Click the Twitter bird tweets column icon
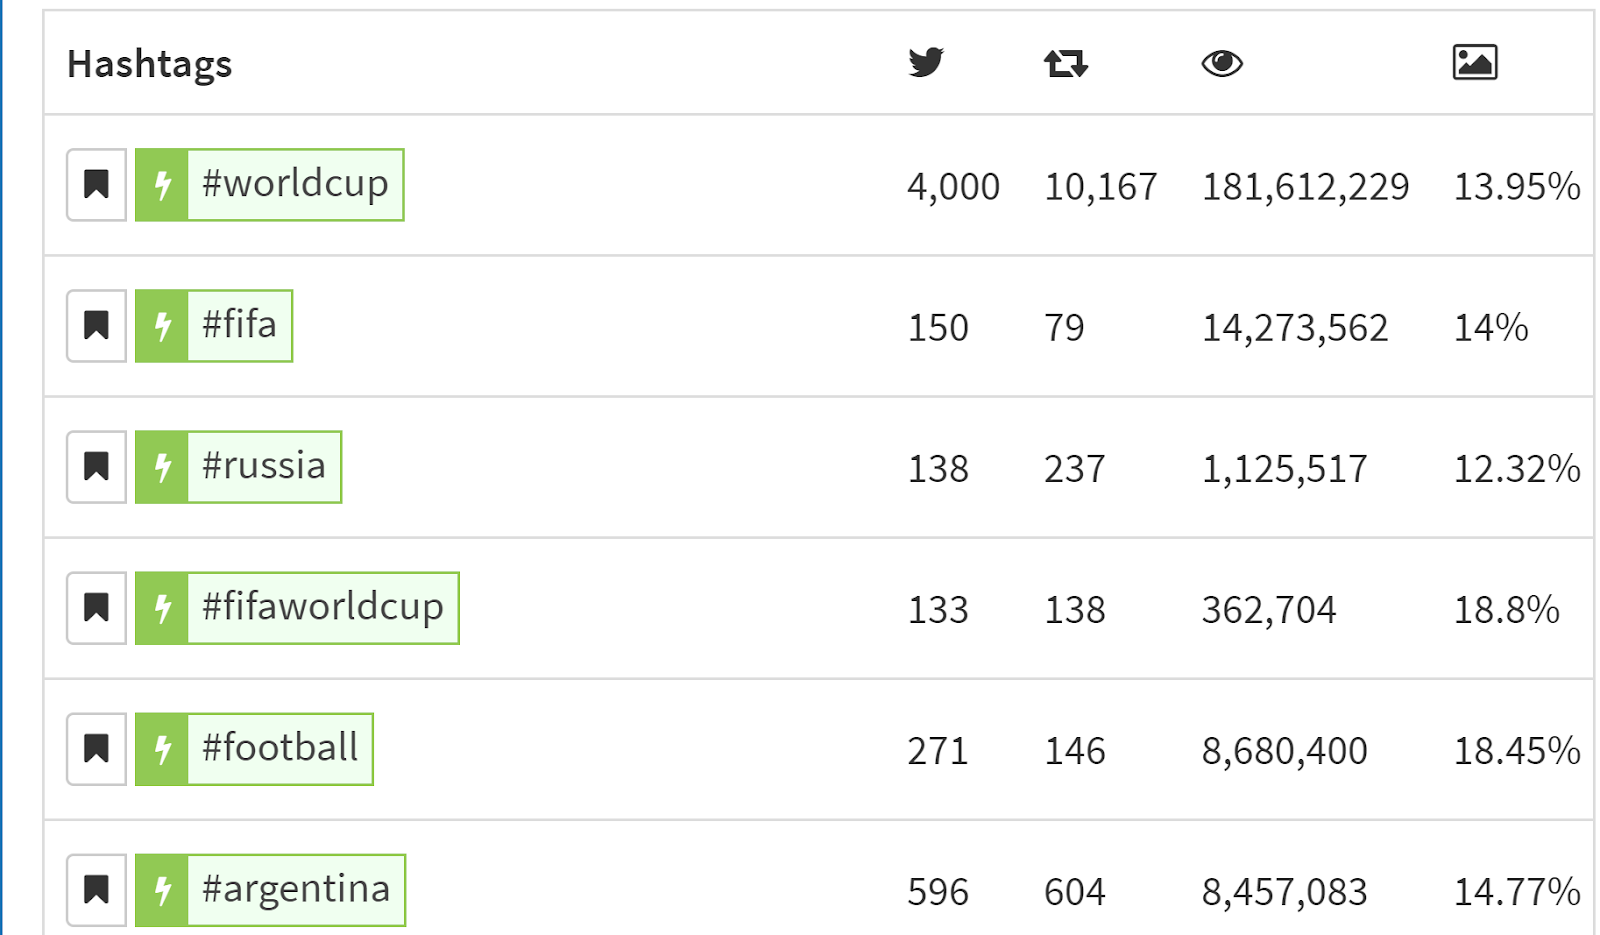The height and width of the screenshot is (935, 1600). coord(925,62)
